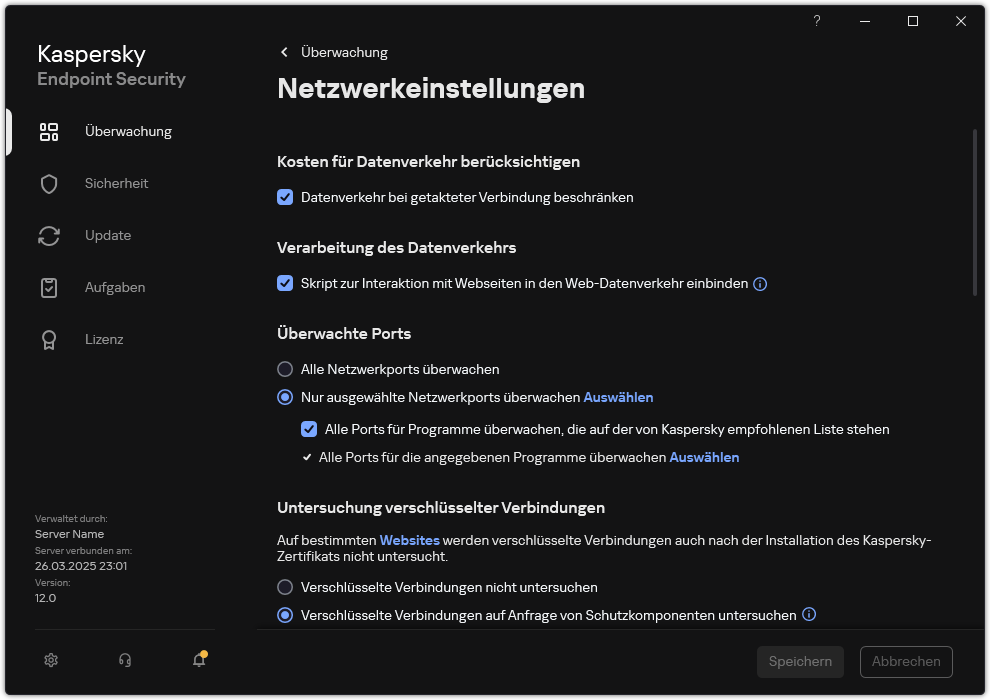Open the Update section

[107, 235]
